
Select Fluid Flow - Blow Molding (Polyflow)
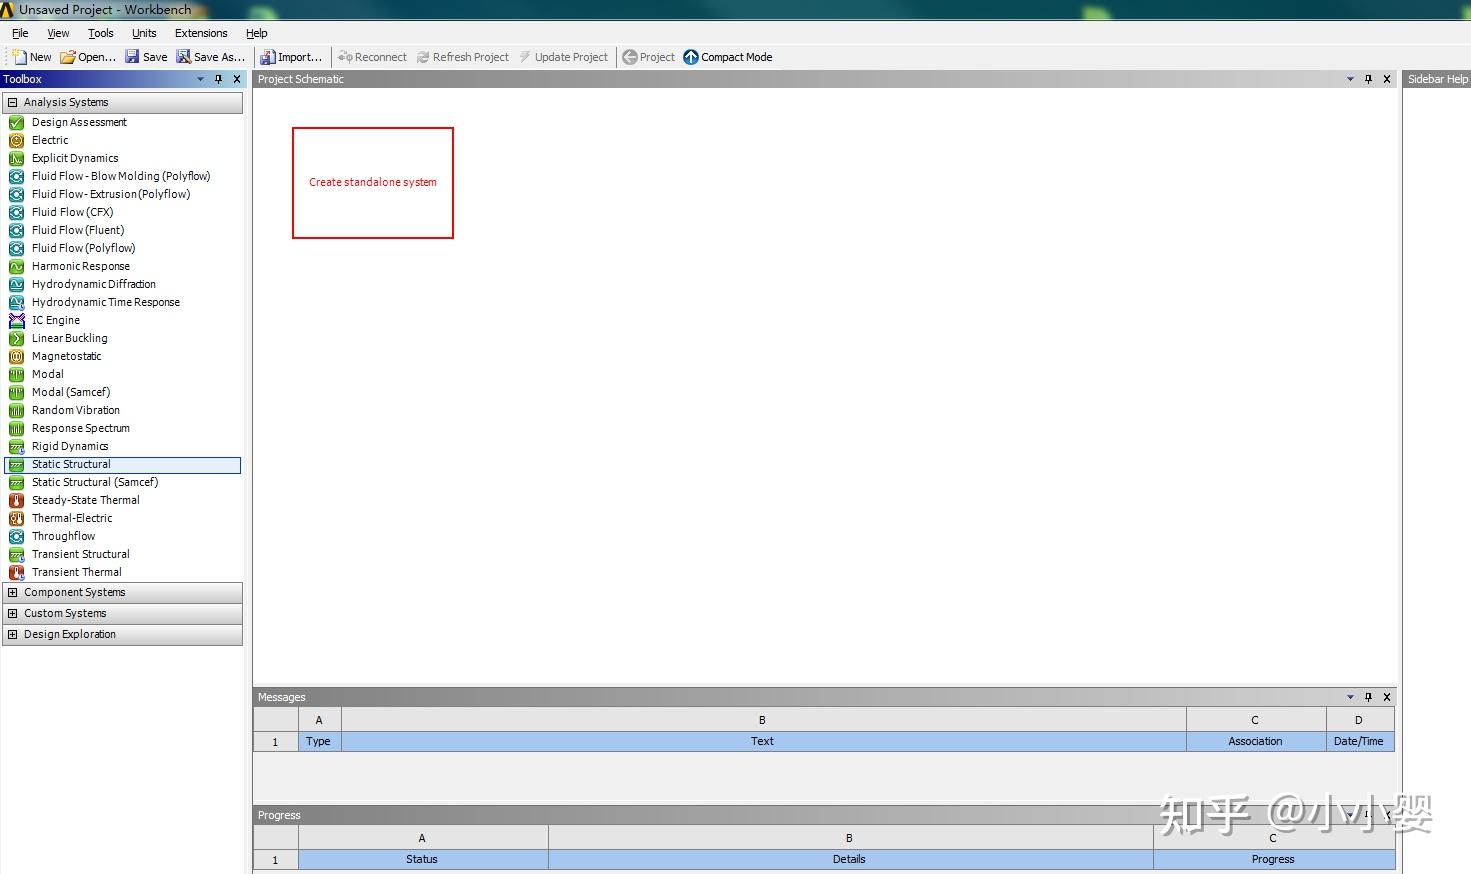pyautogui.click(x=123, y=176)
